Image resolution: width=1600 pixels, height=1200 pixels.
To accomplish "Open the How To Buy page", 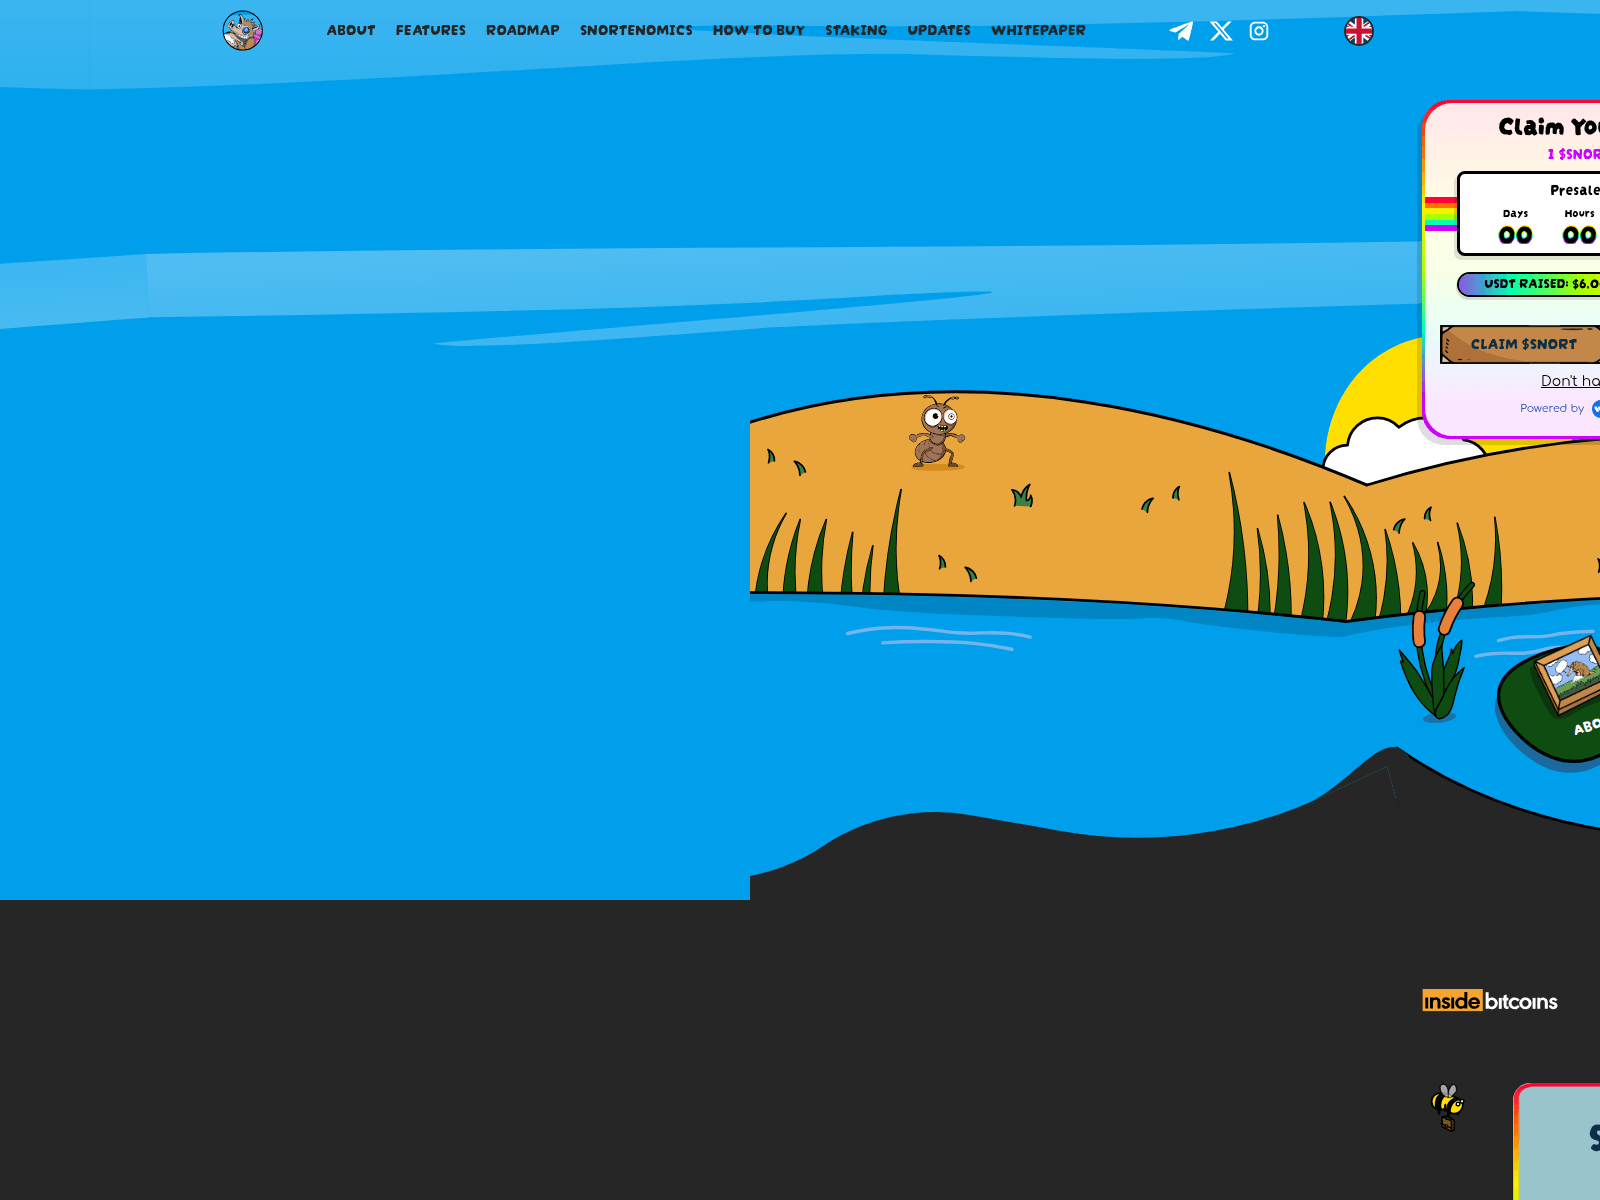I will point(758,31).
